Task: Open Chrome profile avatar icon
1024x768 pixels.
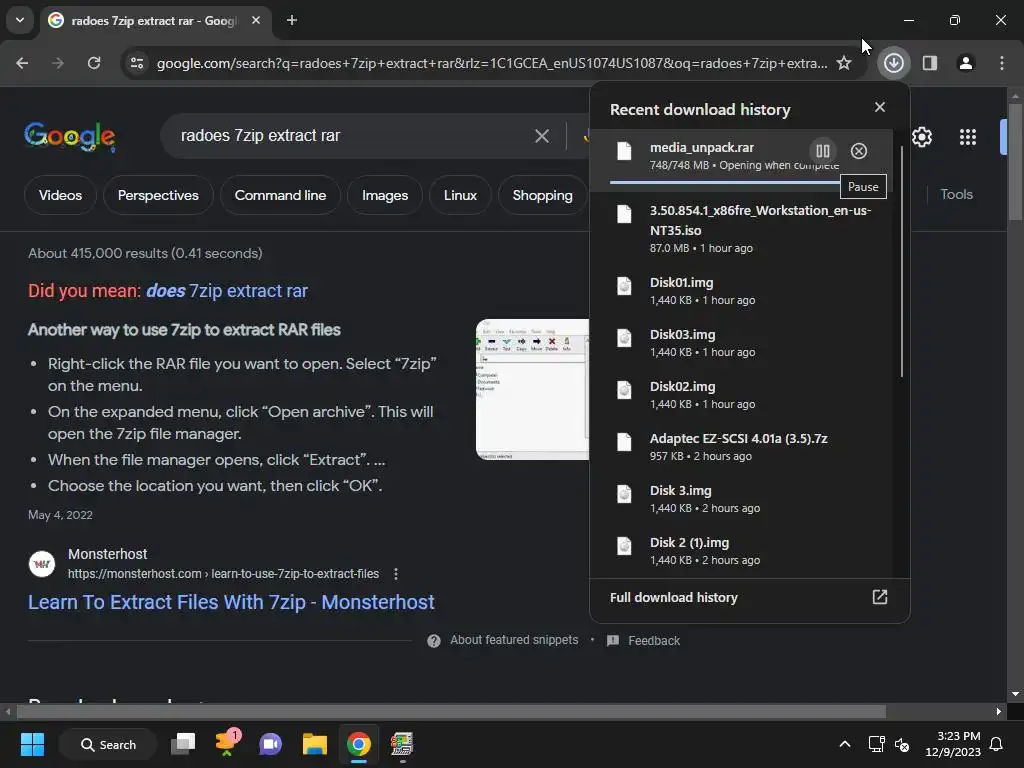Action: (965, 63)
